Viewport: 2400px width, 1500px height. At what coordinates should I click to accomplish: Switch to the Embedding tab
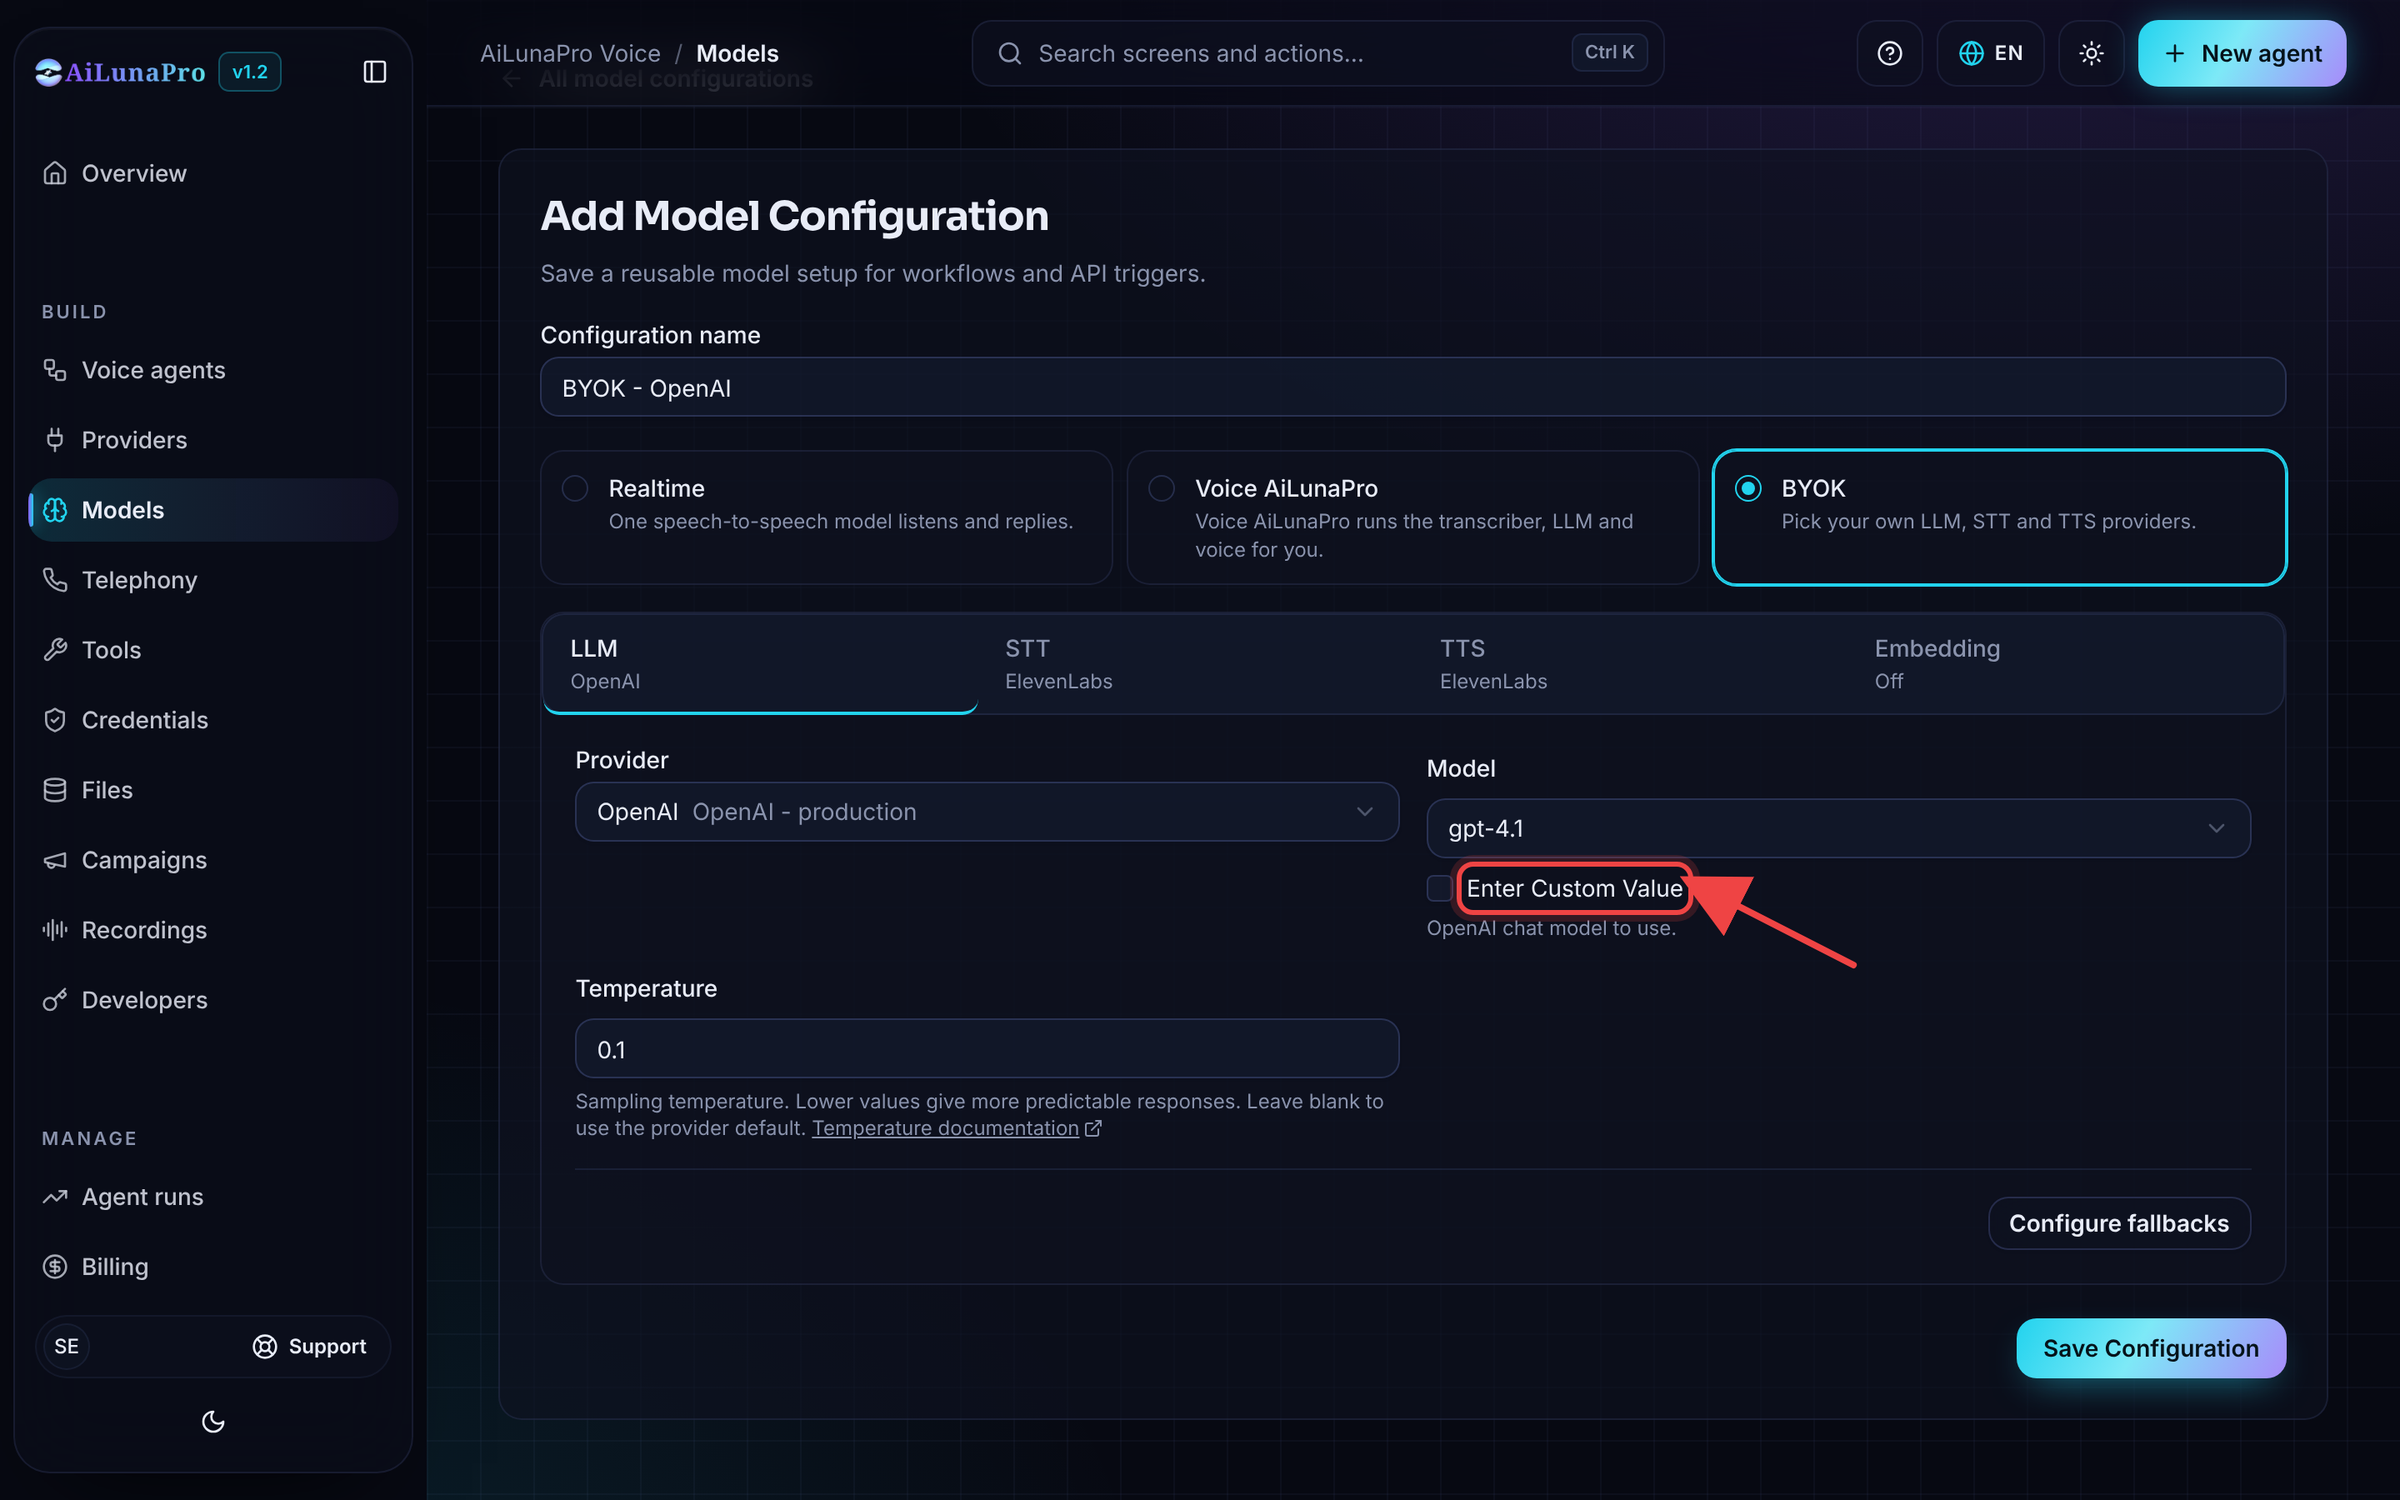pos(2065,664)
